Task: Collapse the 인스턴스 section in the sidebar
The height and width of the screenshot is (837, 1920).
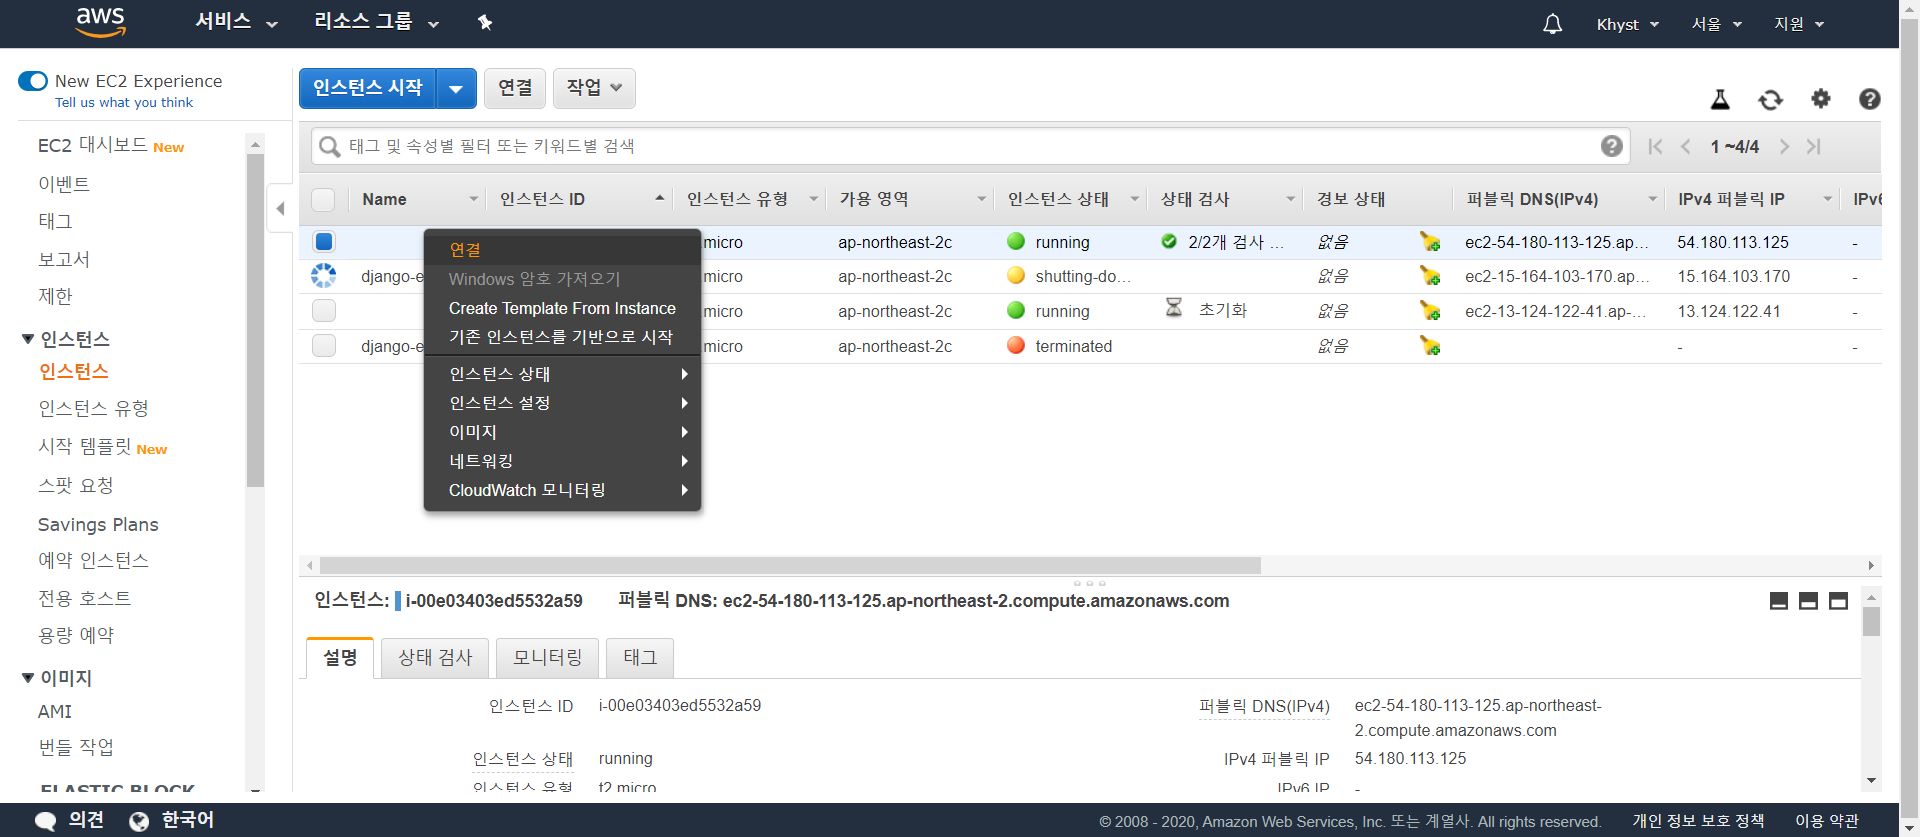Action: point(28,339)
